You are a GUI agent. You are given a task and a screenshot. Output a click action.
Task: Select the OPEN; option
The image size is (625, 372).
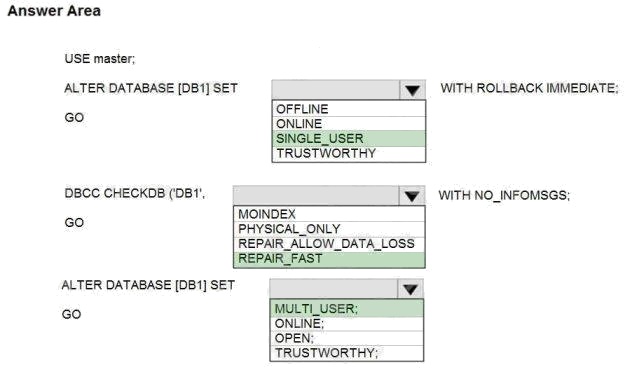click(x=347, y=338)
